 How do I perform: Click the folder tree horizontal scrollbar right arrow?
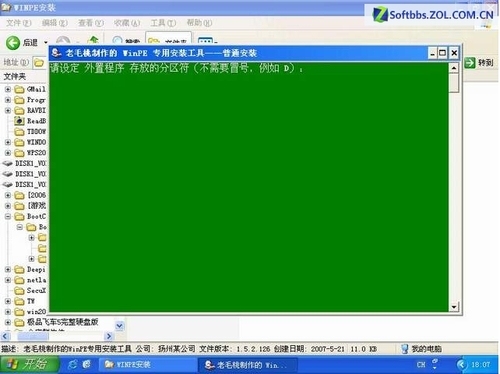pyautogui.click(x=109, y=336)
